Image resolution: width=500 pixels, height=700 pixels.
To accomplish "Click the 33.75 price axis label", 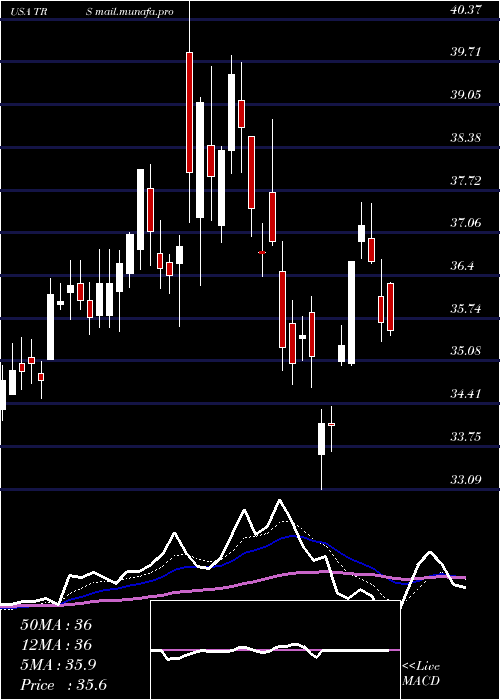I will [466, 437].
